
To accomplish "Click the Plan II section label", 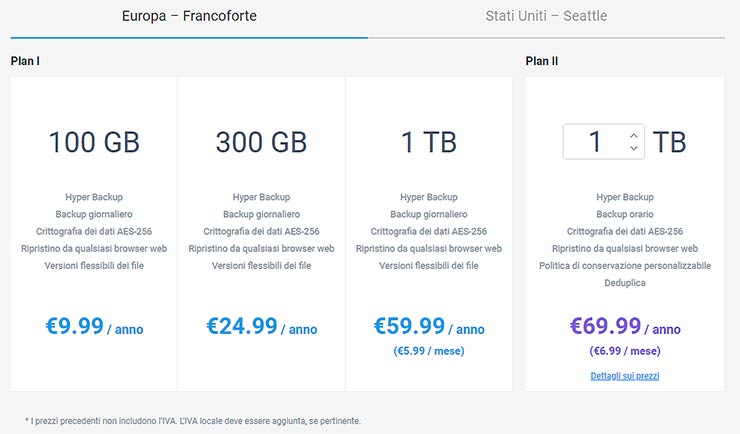I will click(x=542, y=61).
